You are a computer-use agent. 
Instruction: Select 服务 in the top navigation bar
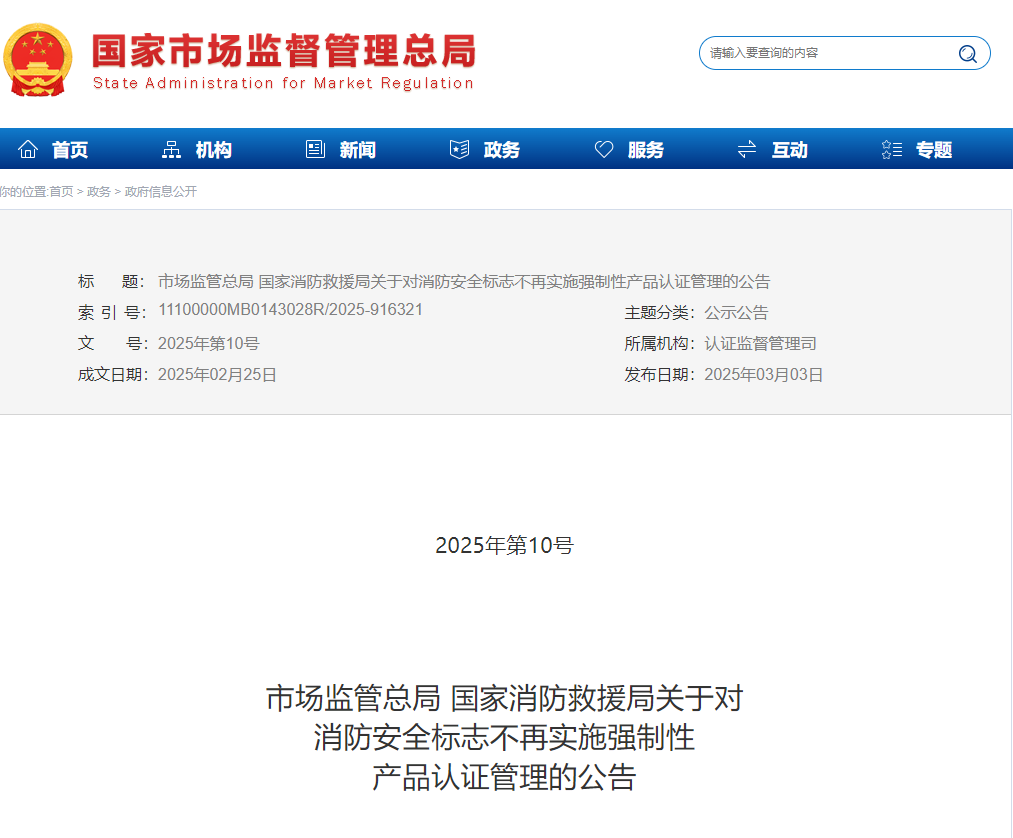(646, 148)
